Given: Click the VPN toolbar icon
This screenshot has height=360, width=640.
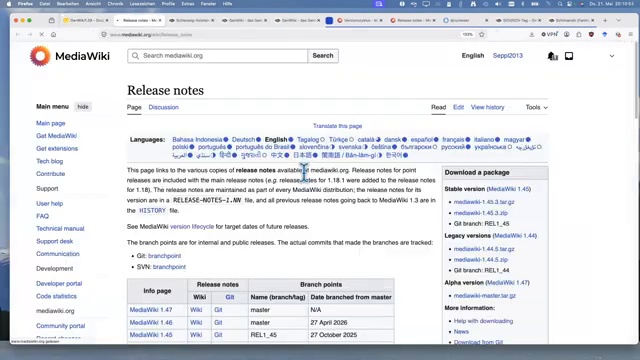Looking at the screenshot, I should click(549, 35).
